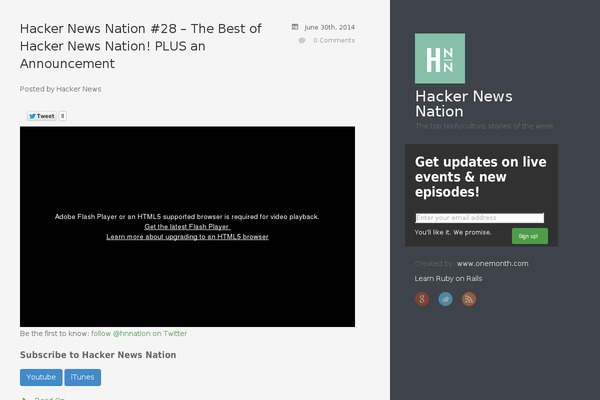Follow @hnnation on Twitter link
Viewport: 600px width, 400px height.
coord(139,333)
